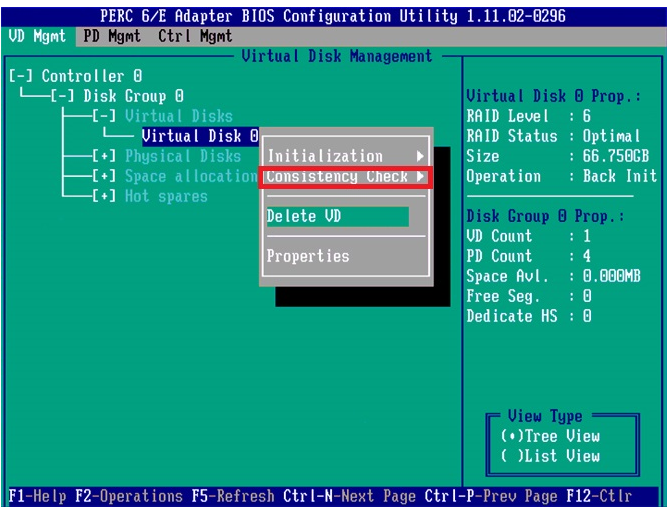Expand the Hot spares branch
The image size is (667, 509).
(104, 196)
